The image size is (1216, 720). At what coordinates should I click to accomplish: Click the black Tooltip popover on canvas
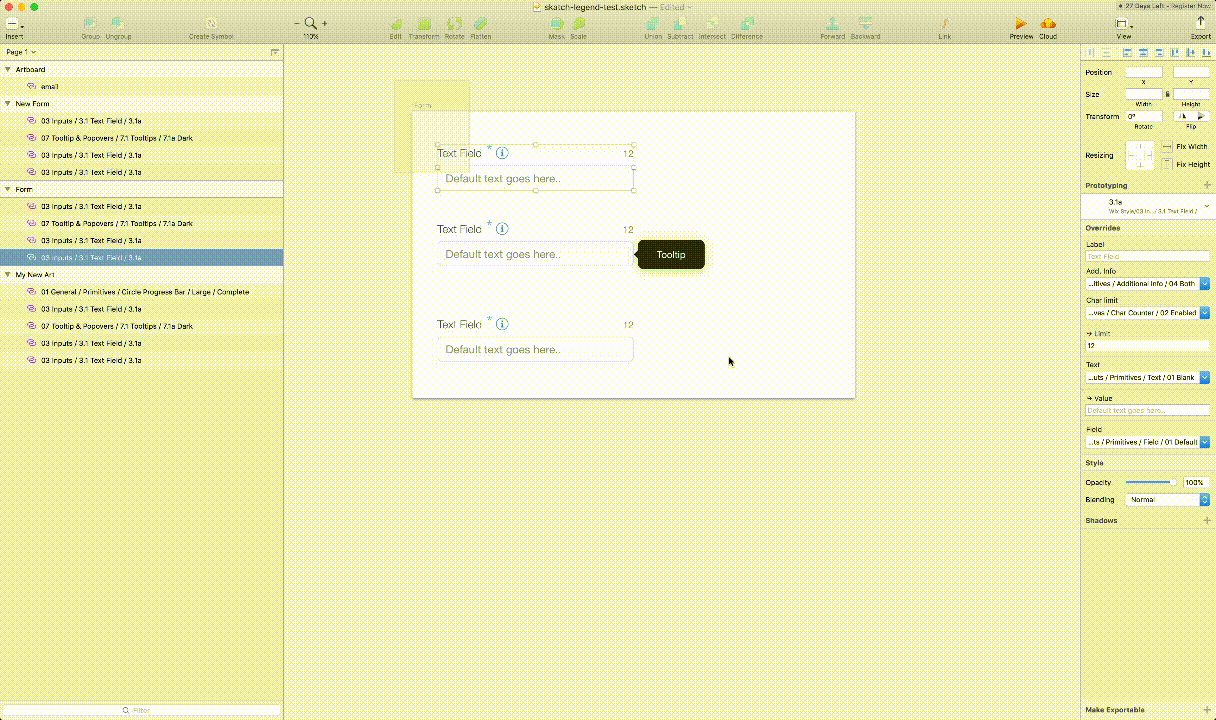tap(671, 255)
